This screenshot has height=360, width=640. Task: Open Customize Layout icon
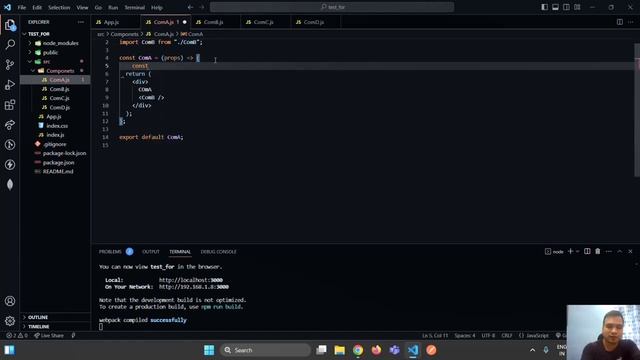(x=578, y=7)
